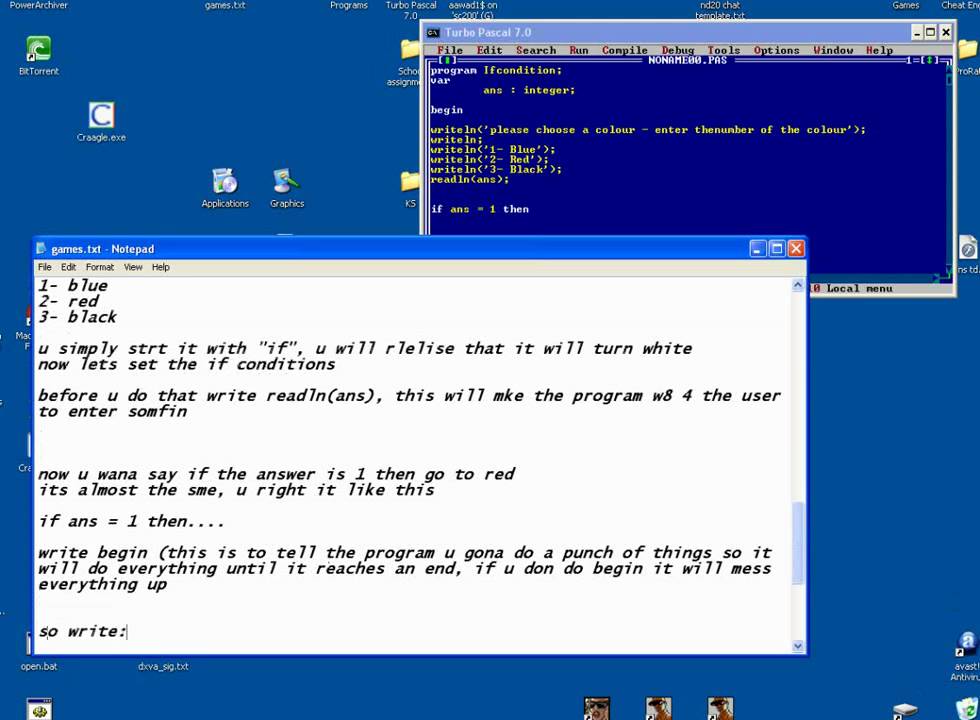Select the Programs desktop icon label

coord(349,5)
